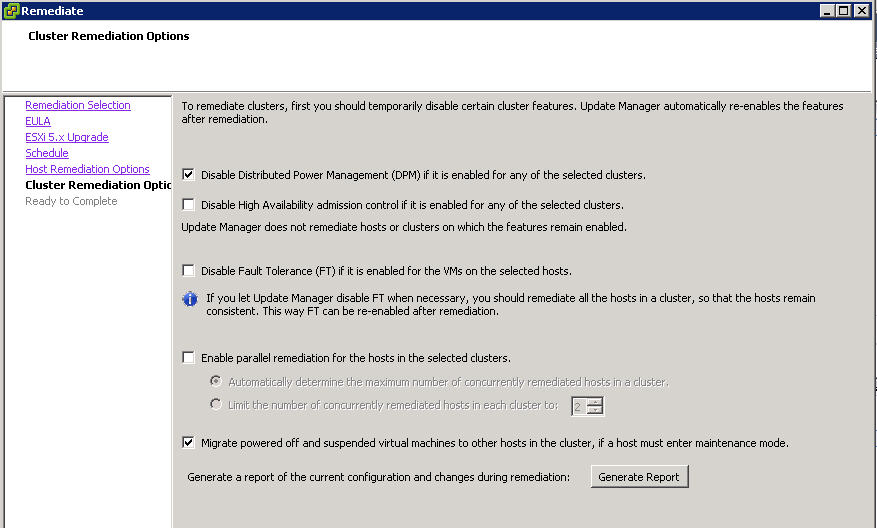Click the blue information icon
This screenshot has width=877, height=528.
pyautogui.click(x=190, y=299)
